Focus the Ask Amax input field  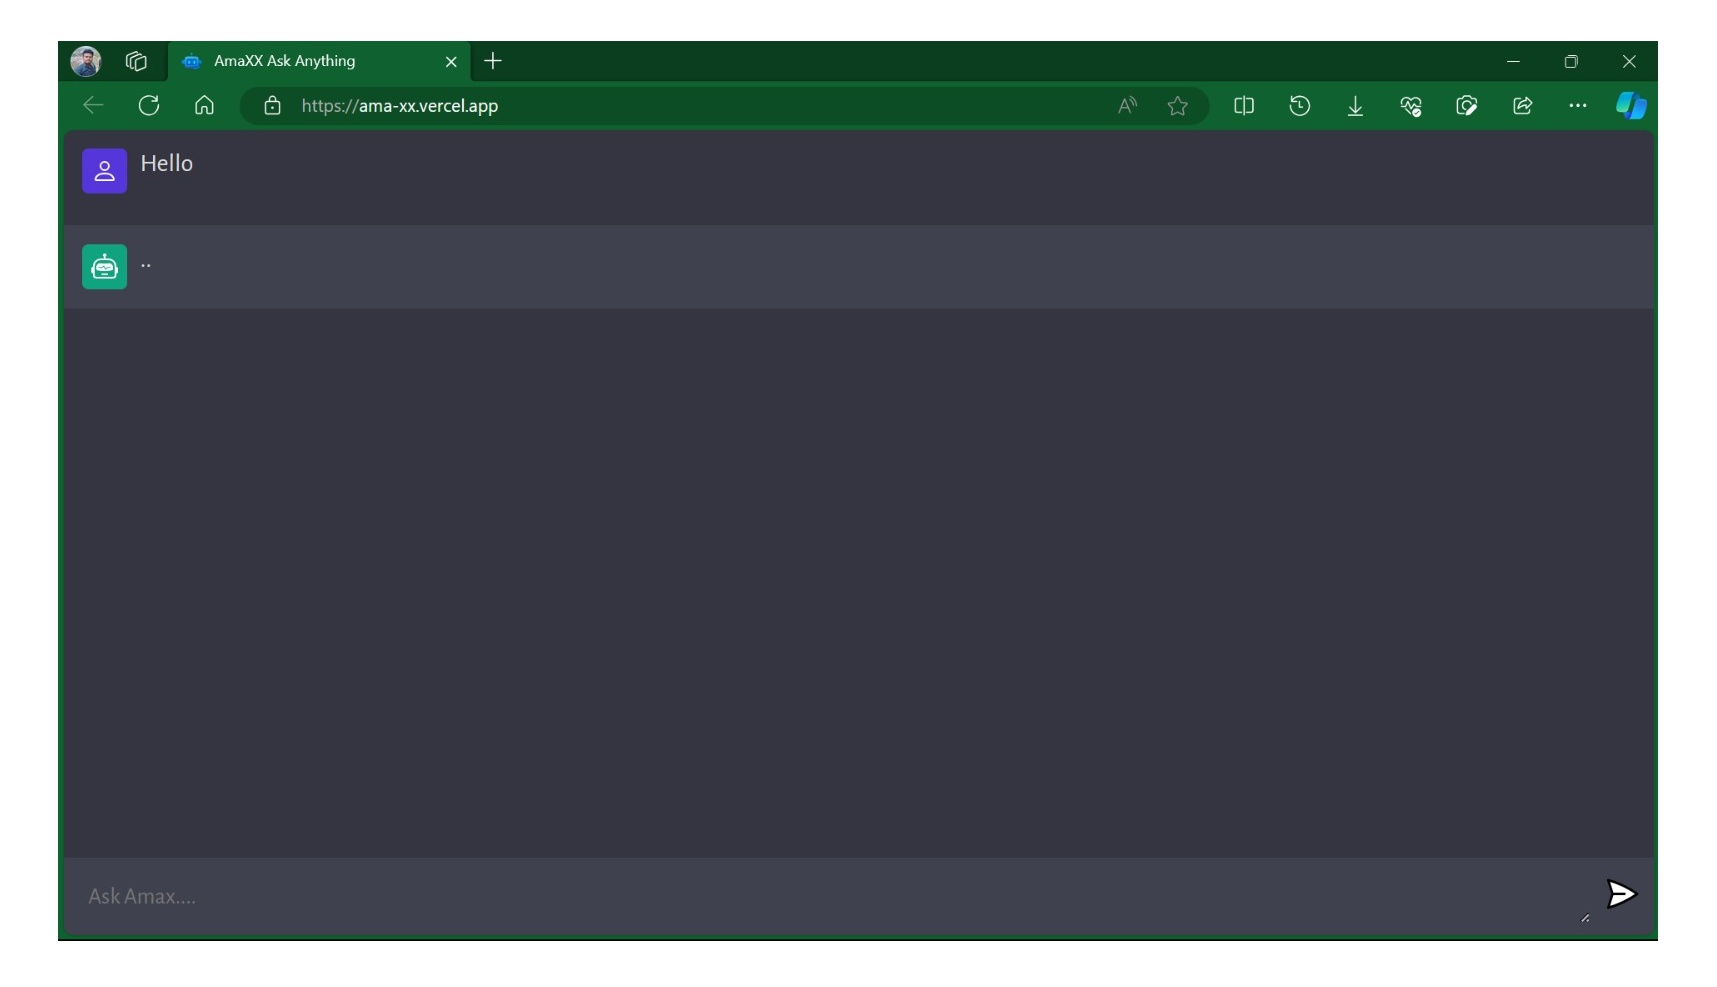click(x=830, y=897)
